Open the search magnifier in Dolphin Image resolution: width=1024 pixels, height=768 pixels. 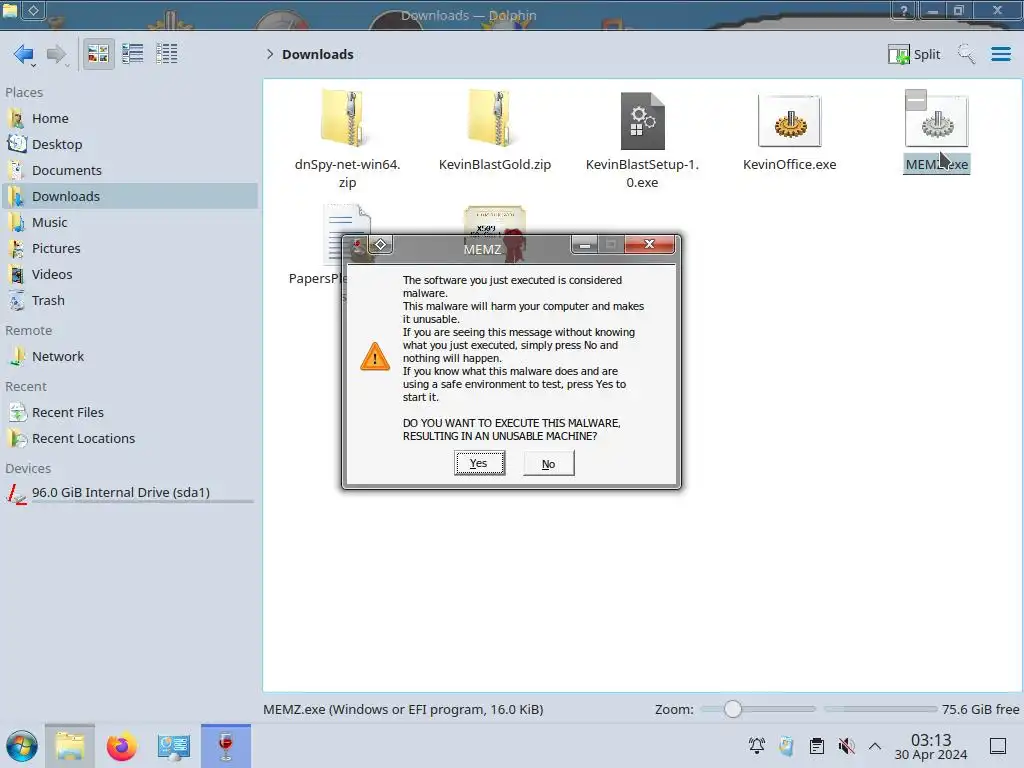tap(966, 54)
